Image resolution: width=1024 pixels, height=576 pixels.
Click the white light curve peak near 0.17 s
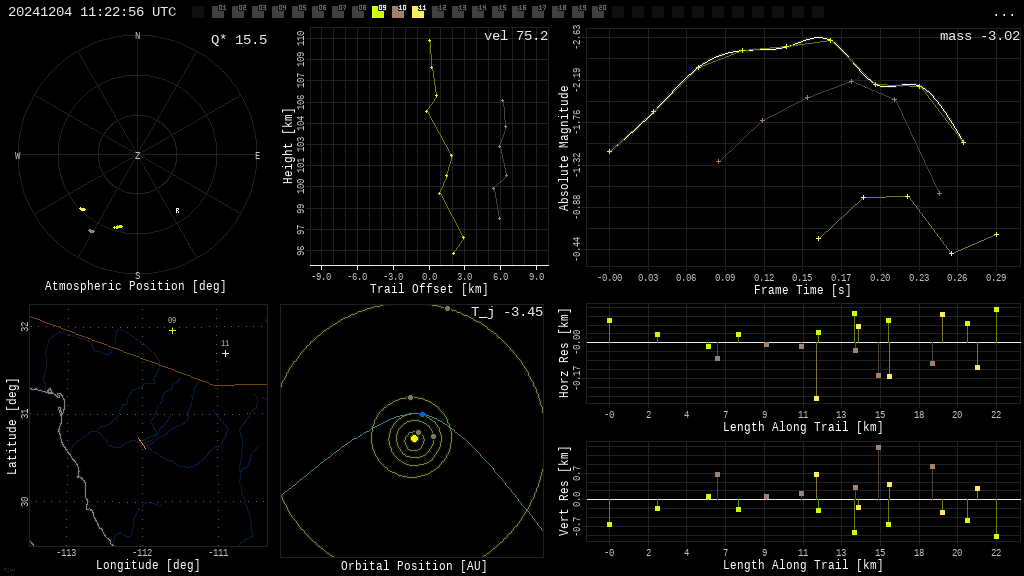[x=820, y=38]
